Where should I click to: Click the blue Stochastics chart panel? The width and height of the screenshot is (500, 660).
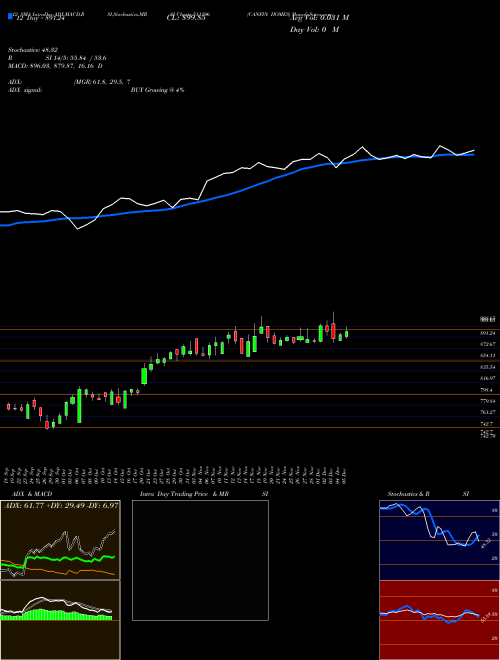[x=439, y=540]
